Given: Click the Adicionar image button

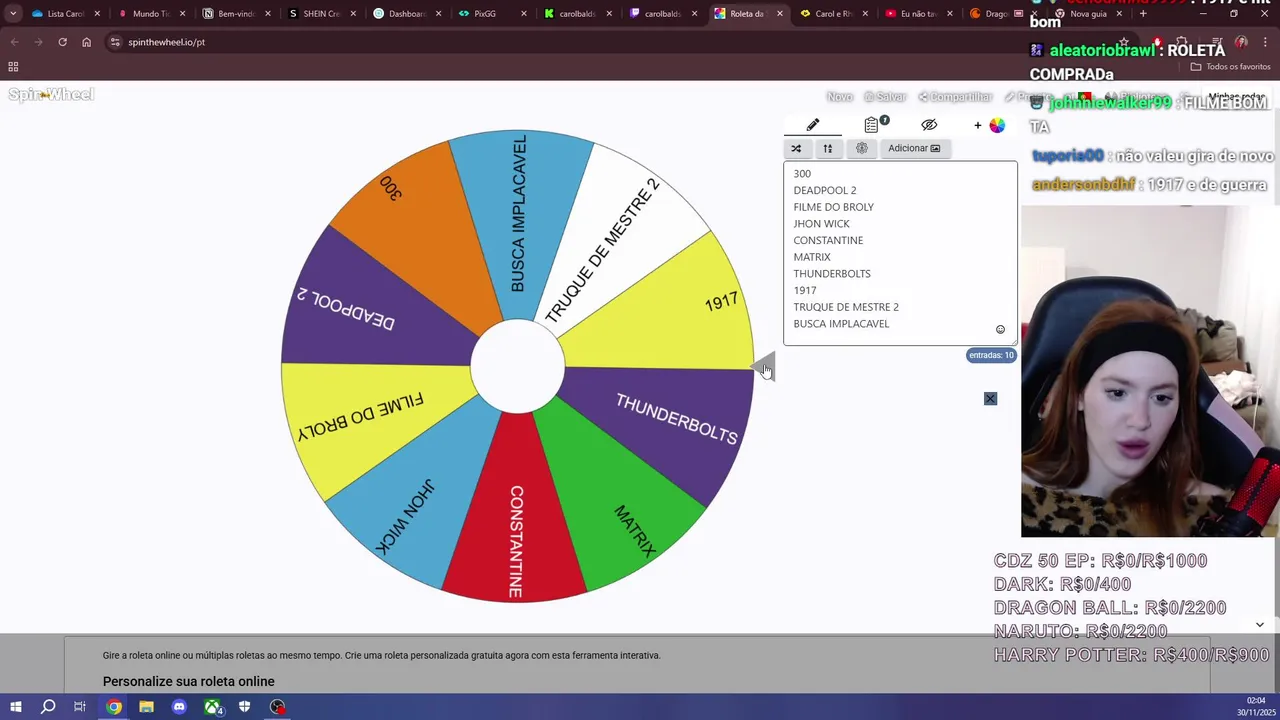Looking at the screenshot, I should point(914,148).
